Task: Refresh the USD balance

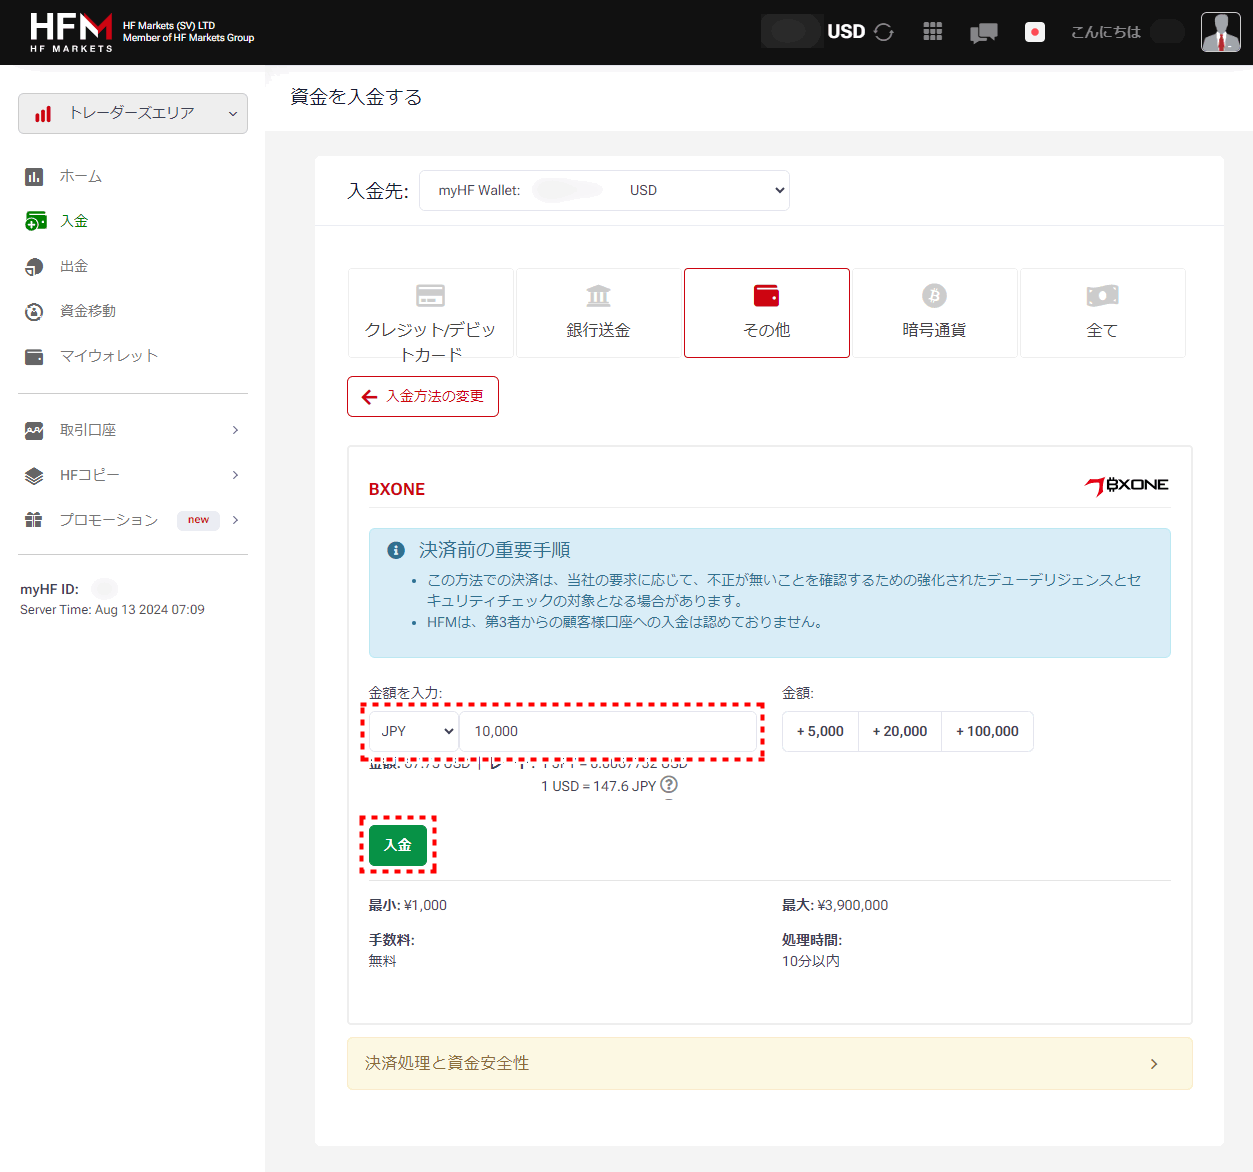Action: (x=884, y=32)
